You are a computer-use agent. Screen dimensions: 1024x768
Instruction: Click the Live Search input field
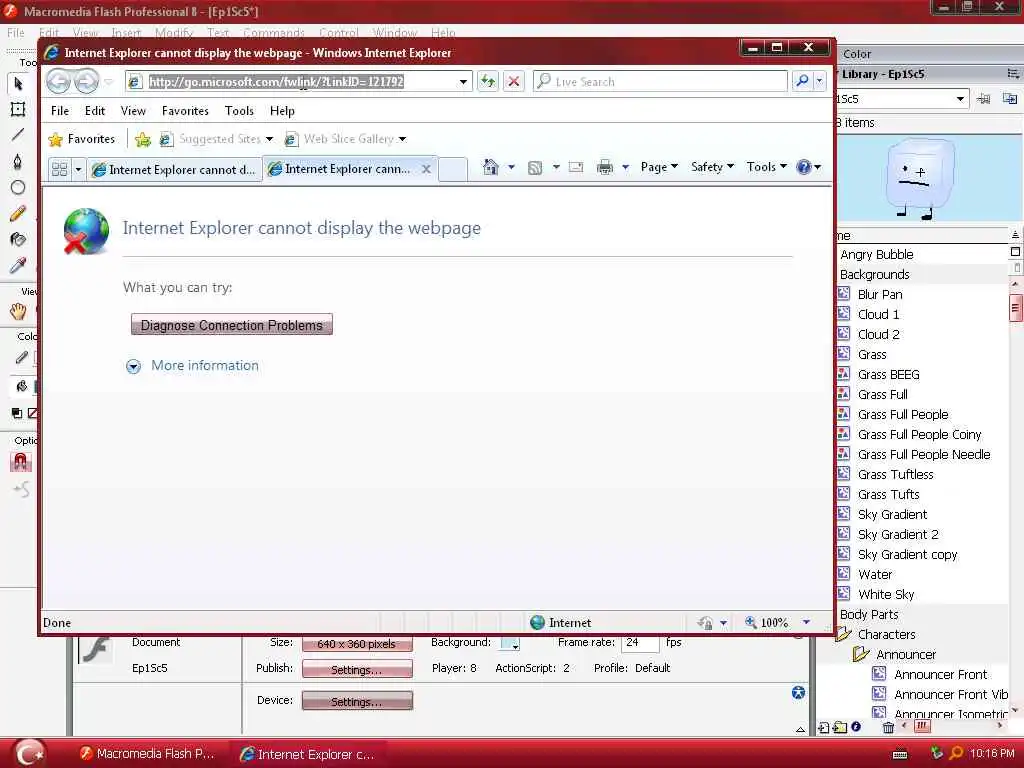pyautogui.click(x=661, y=82)
